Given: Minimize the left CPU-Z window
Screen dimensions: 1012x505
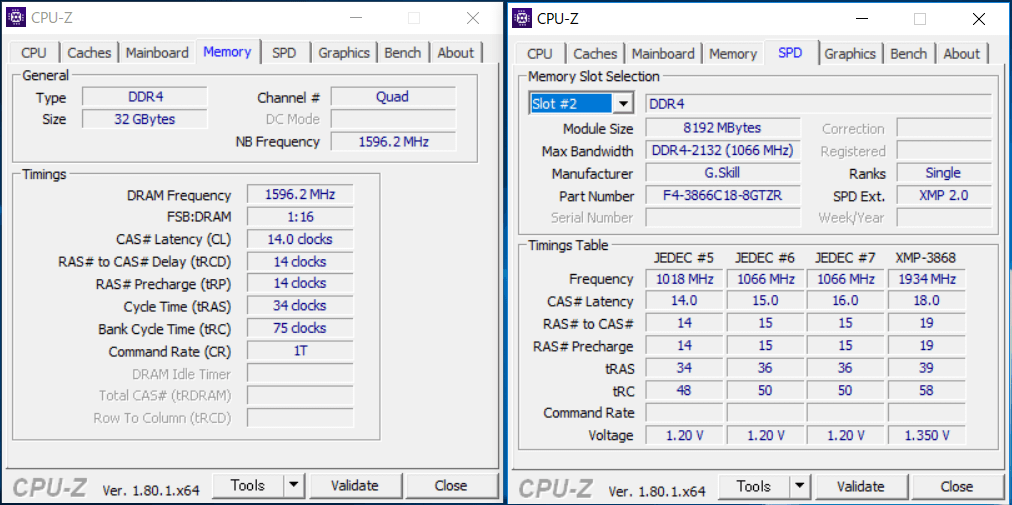Looking at the screenshot, I should coord(355,18).
